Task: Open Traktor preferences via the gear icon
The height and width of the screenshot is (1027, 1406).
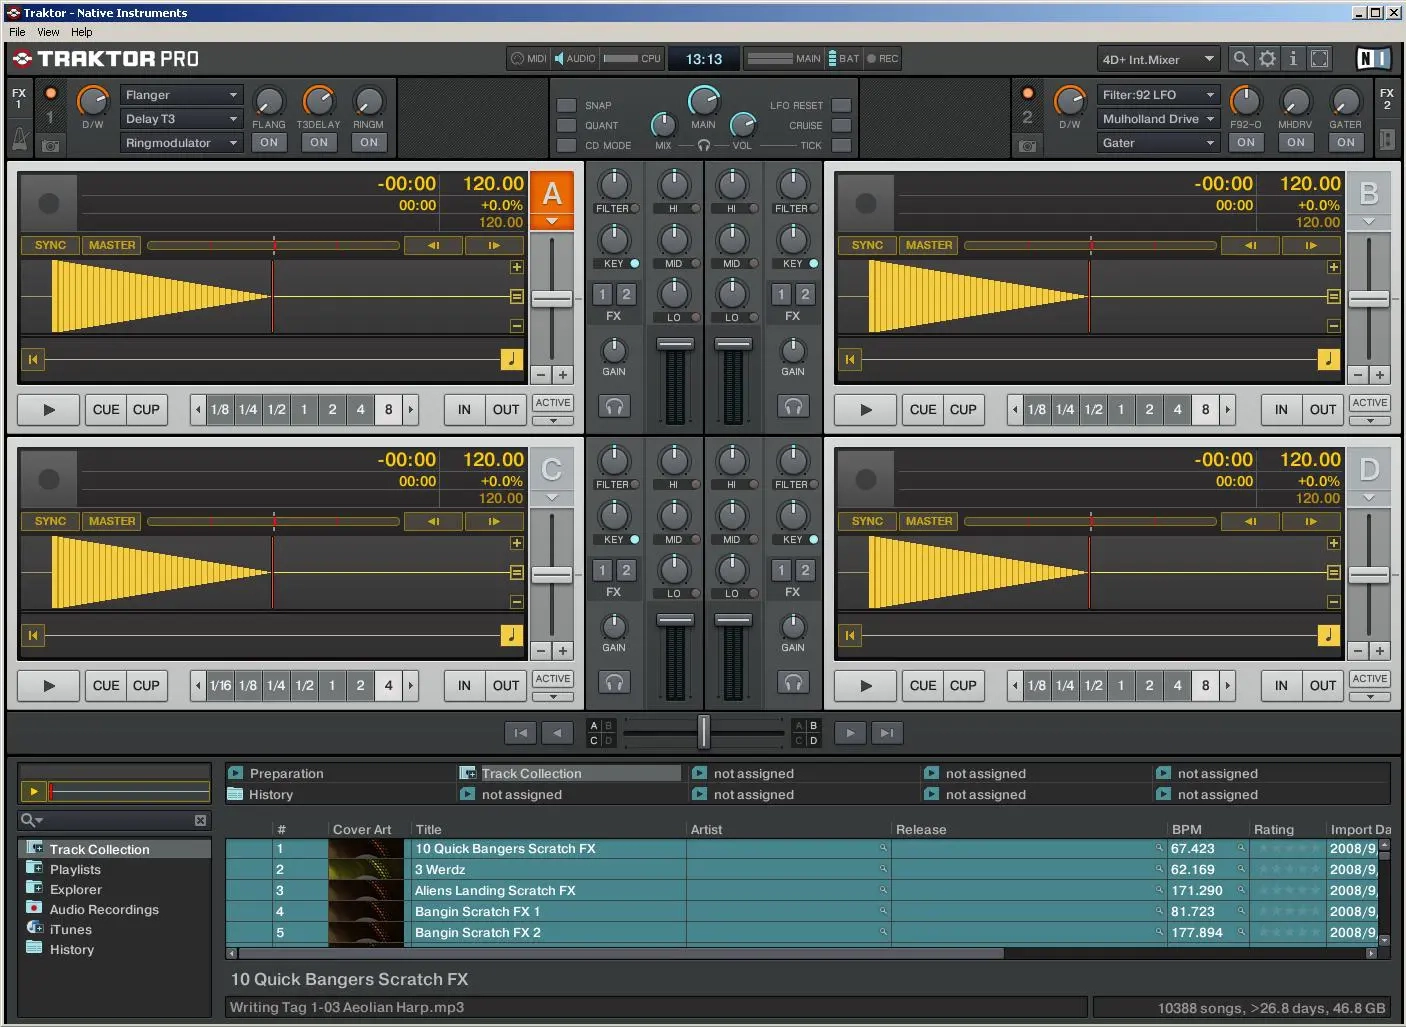Action: click(1267, 58)
